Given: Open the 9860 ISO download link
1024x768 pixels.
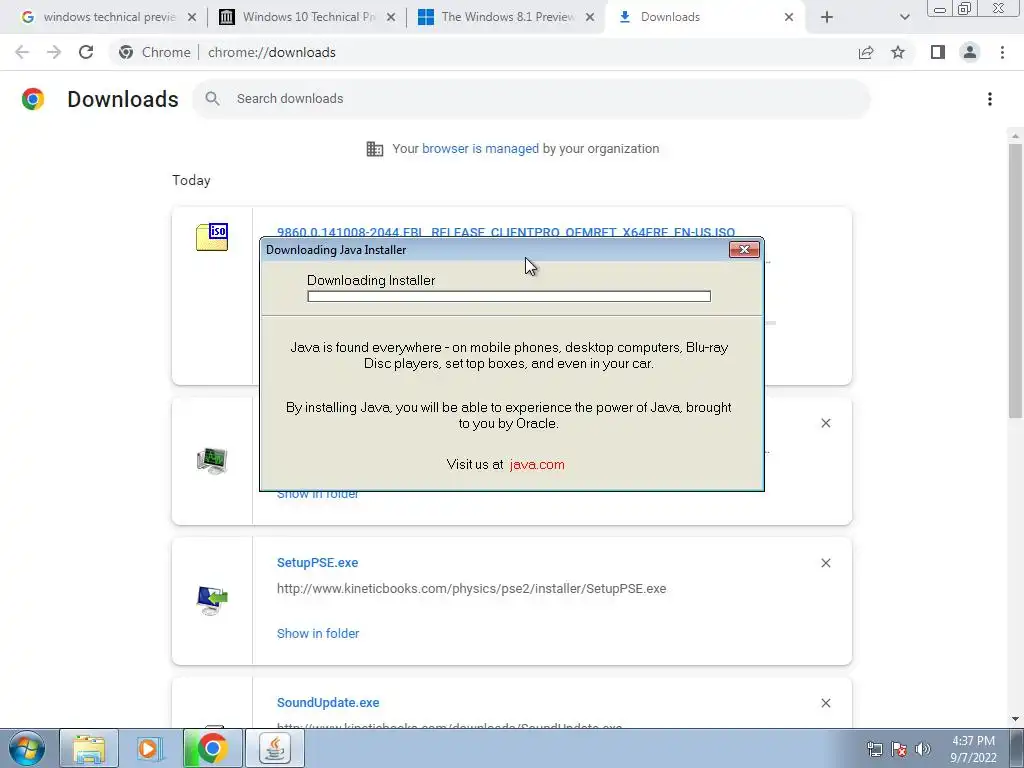Looking at the screenshot, I should point(505,232).
